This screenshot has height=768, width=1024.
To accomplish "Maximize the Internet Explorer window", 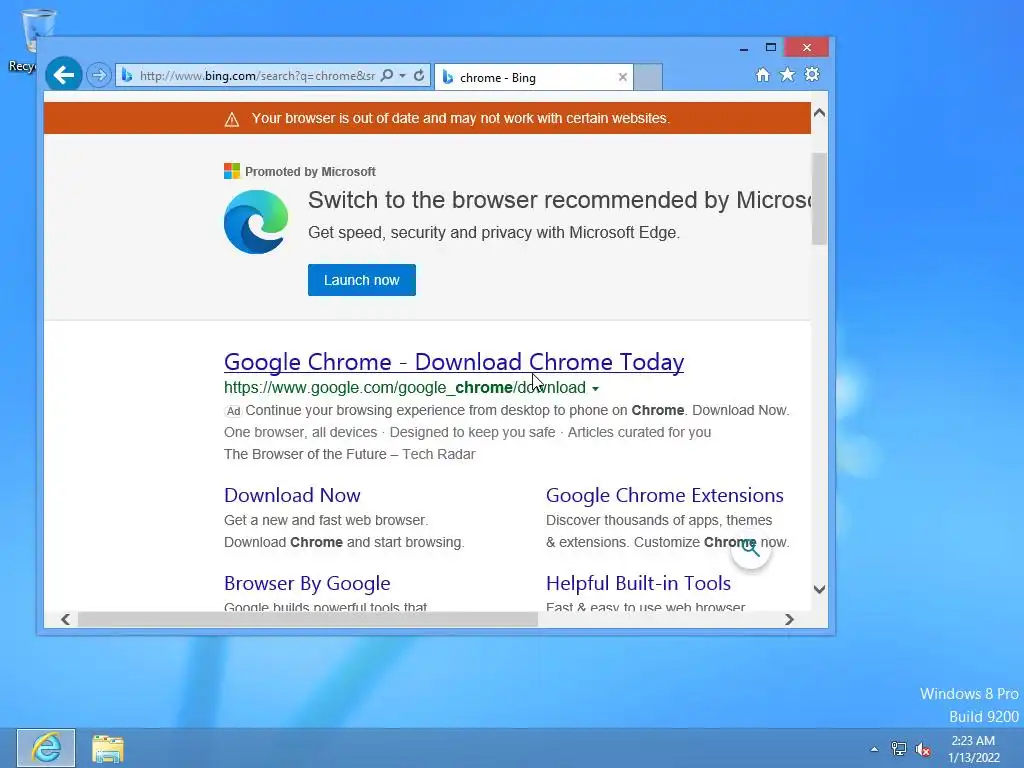I will tap(771, 48).
